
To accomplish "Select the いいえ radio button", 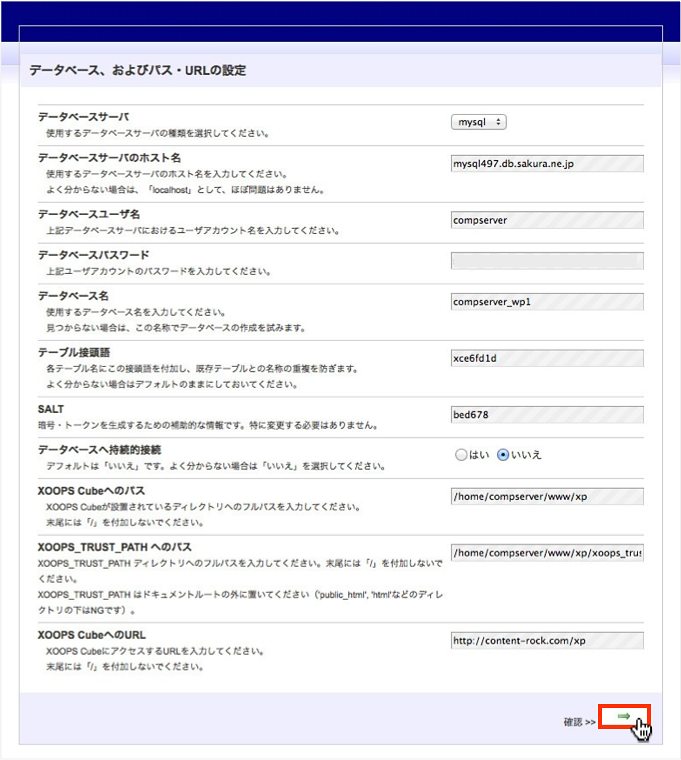I will (x=503, y=455).
